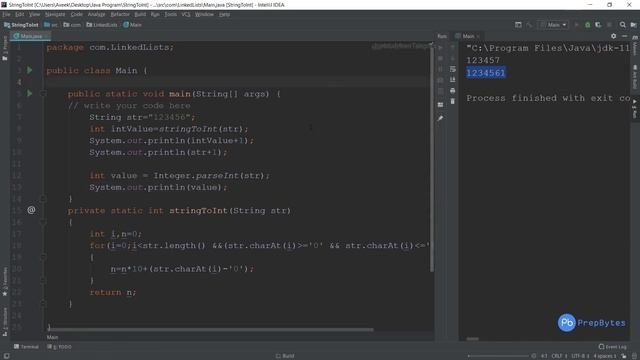Viewport: 640px width, 360px height.
Task: Open Run panel settings gear
Action: click(x=613, y=36)
